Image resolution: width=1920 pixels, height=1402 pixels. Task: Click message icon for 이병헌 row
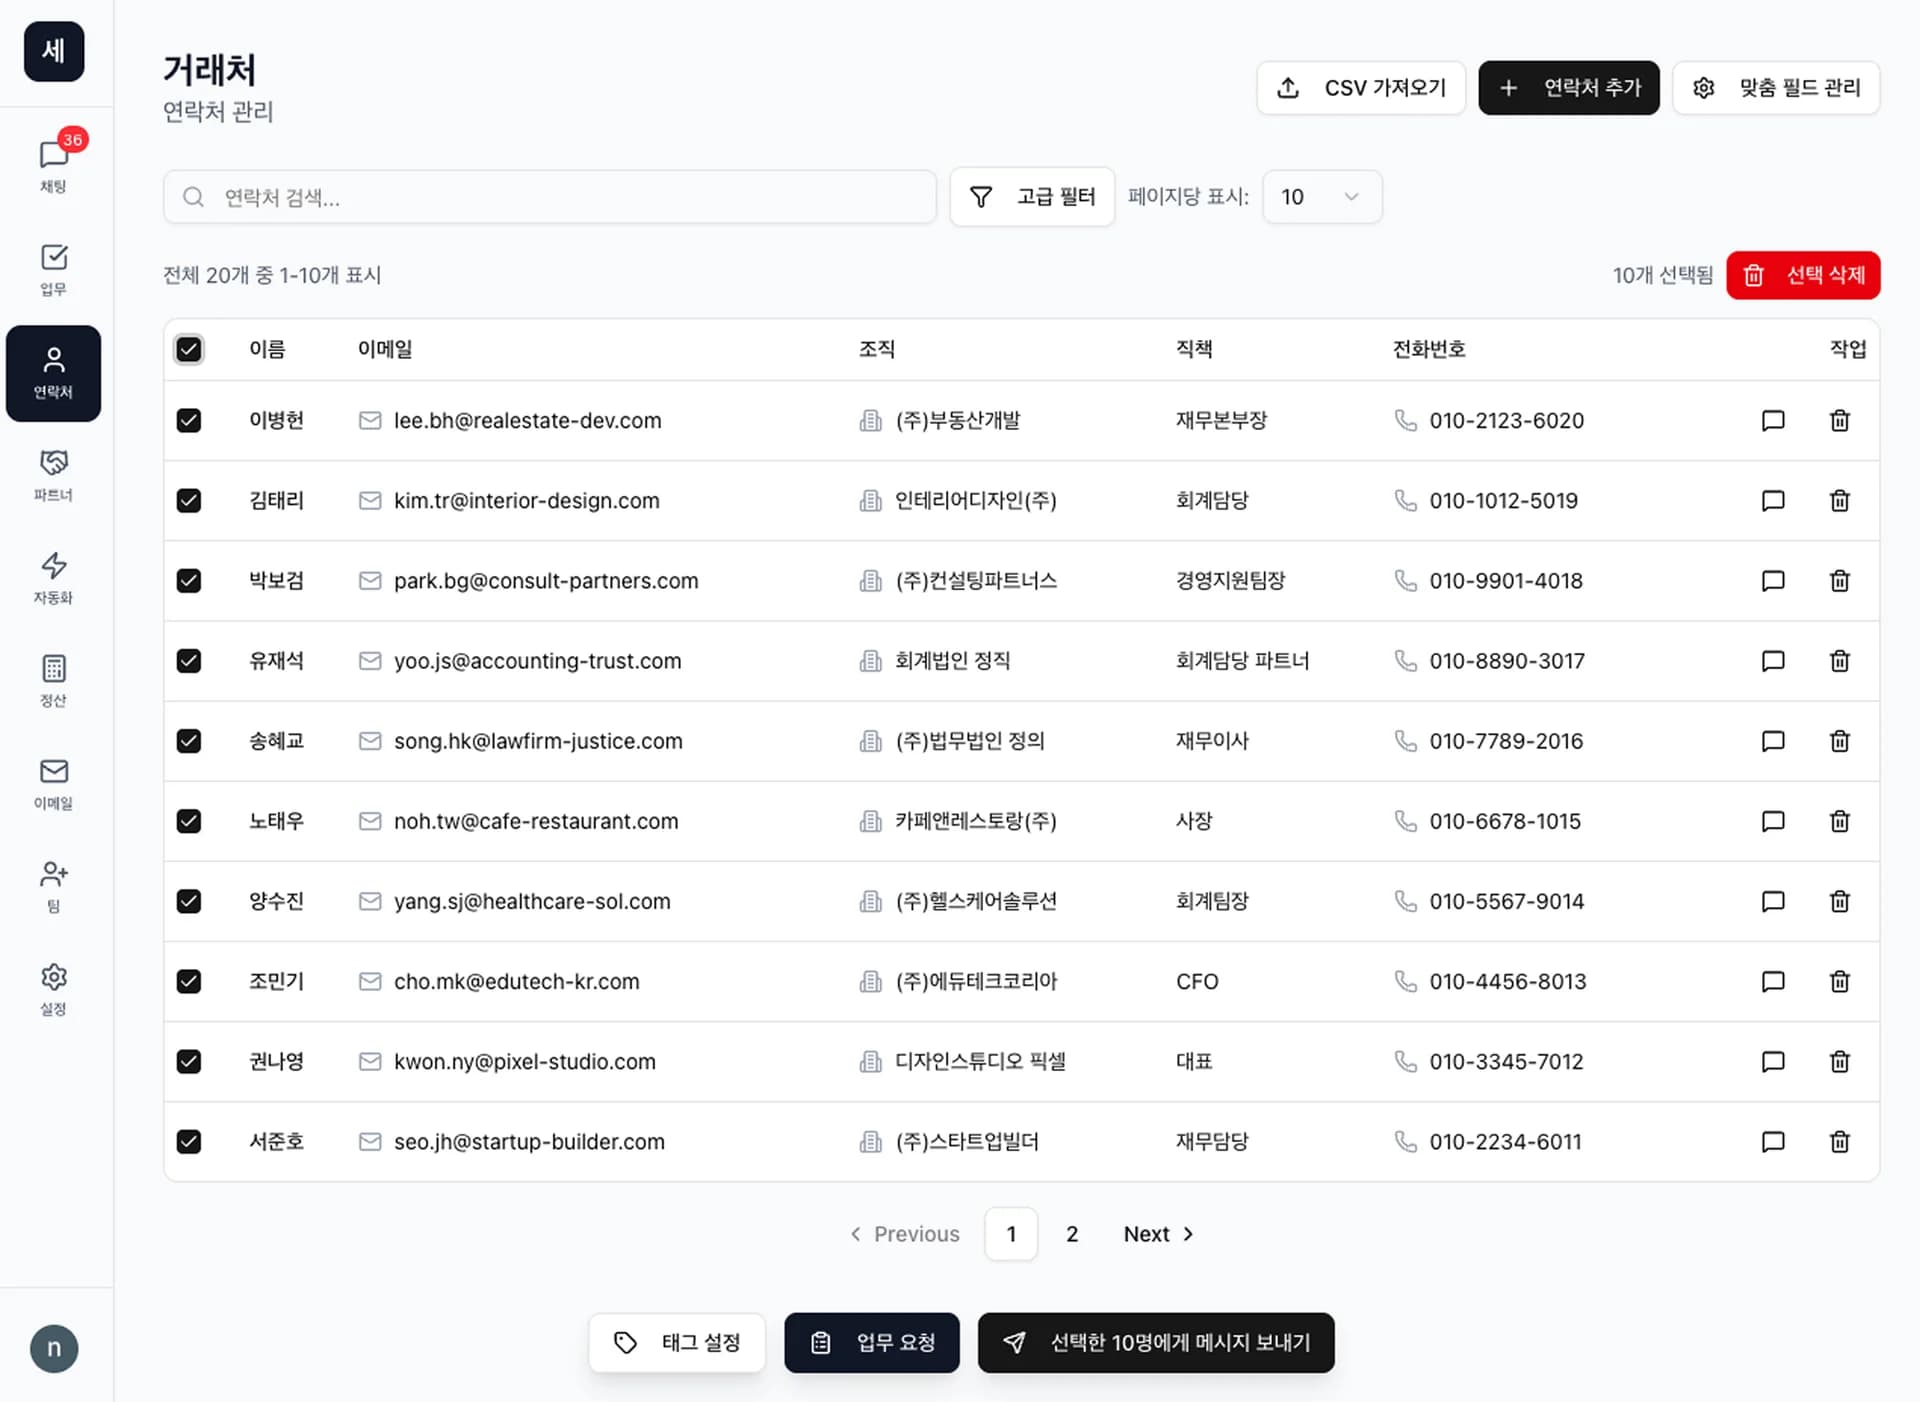(x=1772, y=420)
